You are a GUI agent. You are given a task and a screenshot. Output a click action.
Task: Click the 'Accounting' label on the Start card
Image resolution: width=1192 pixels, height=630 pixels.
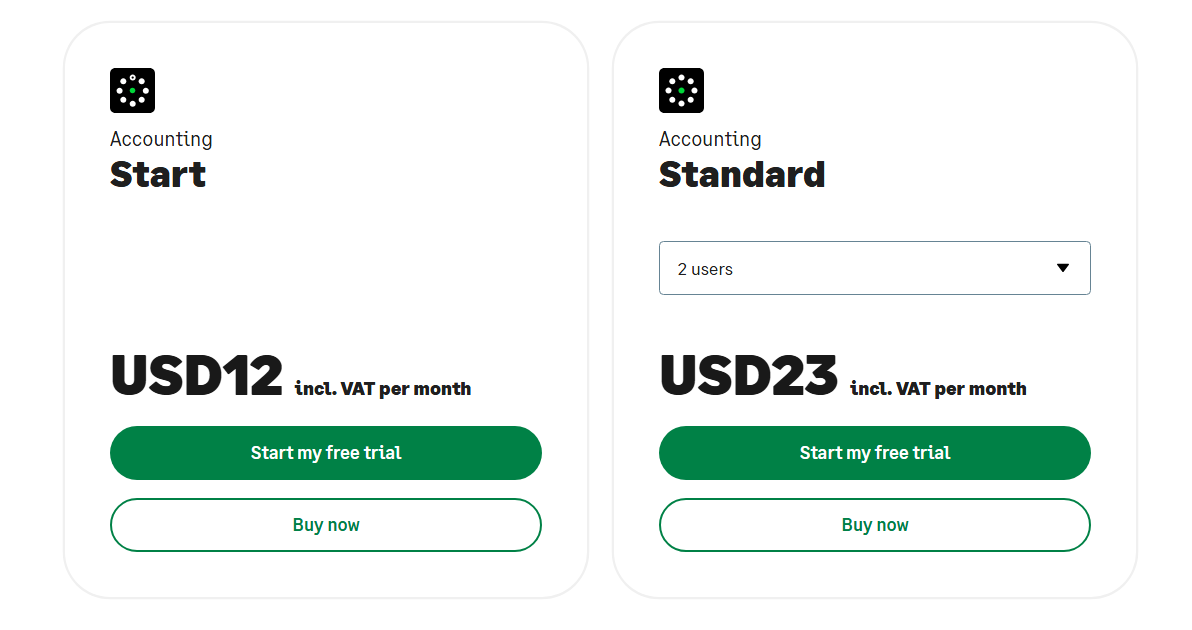pyautogui.click(x=161, y=139)
